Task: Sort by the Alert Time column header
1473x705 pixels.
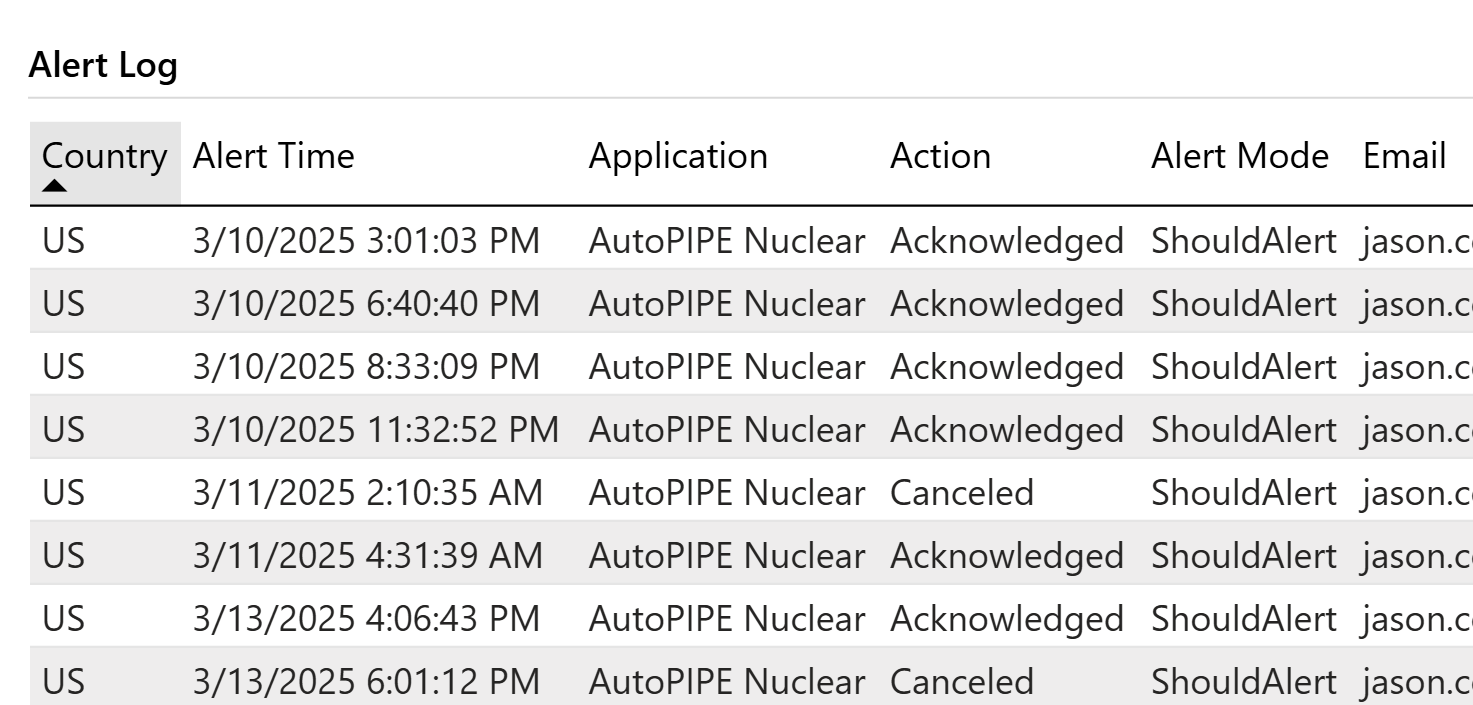Action: pos(273,156)
